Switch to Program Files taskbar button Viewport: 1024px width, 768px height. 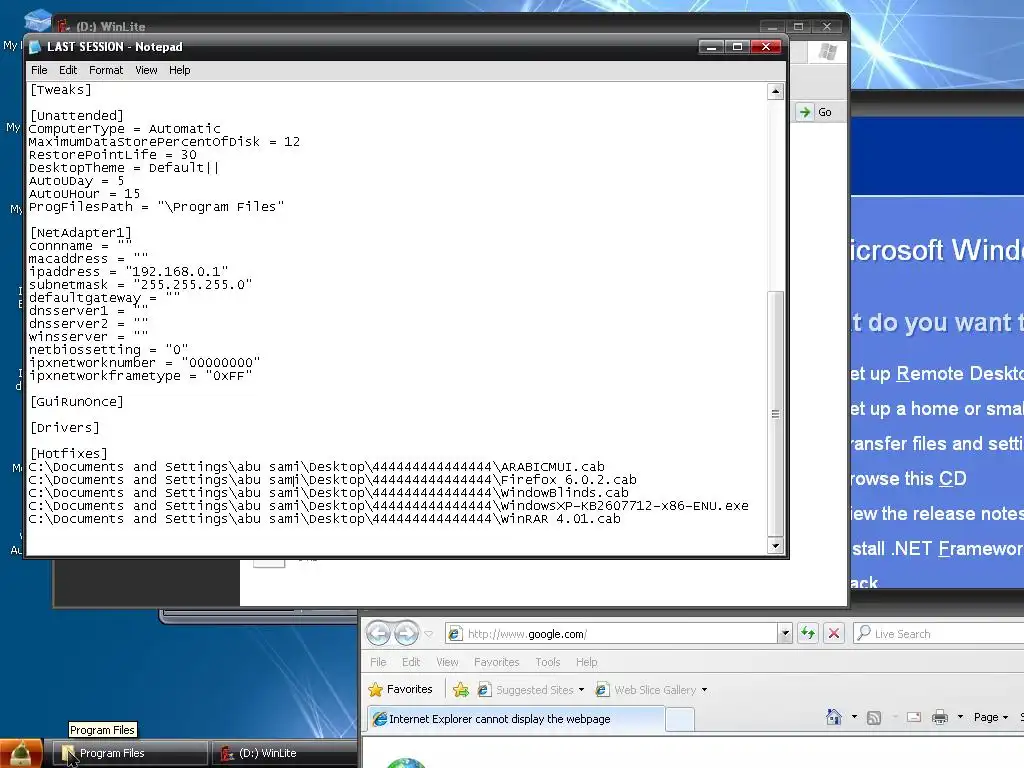129,754
